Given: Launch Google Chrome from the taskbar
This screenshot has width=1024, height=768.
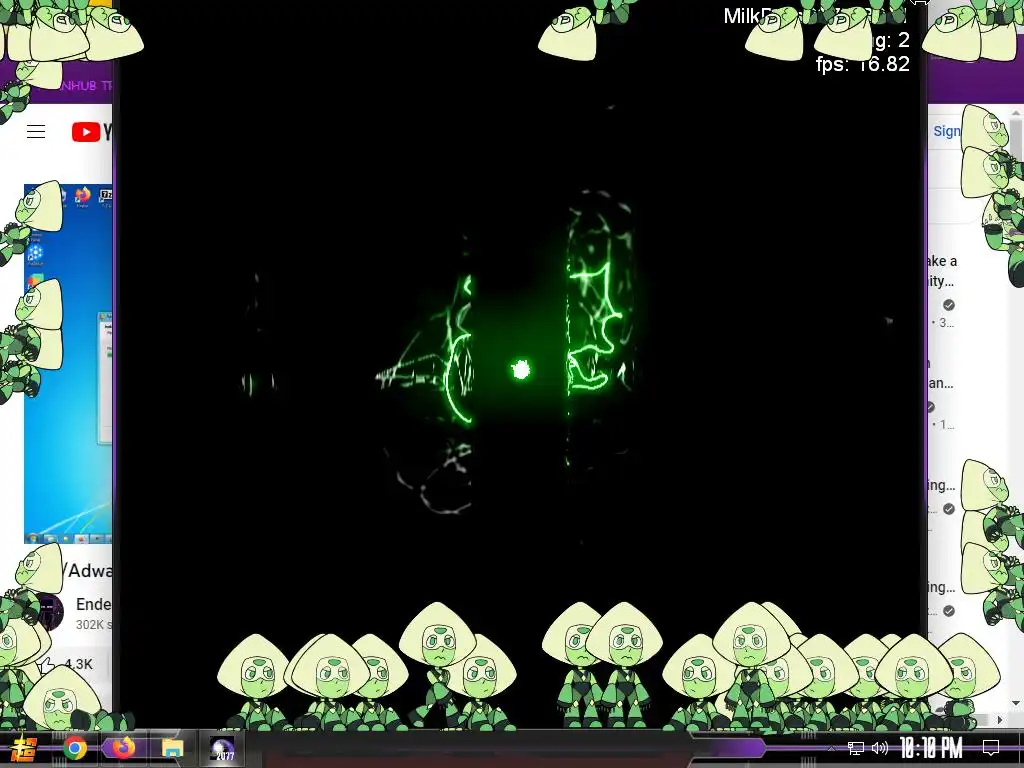Looking at the screenshot, I should tap(75, 748).
